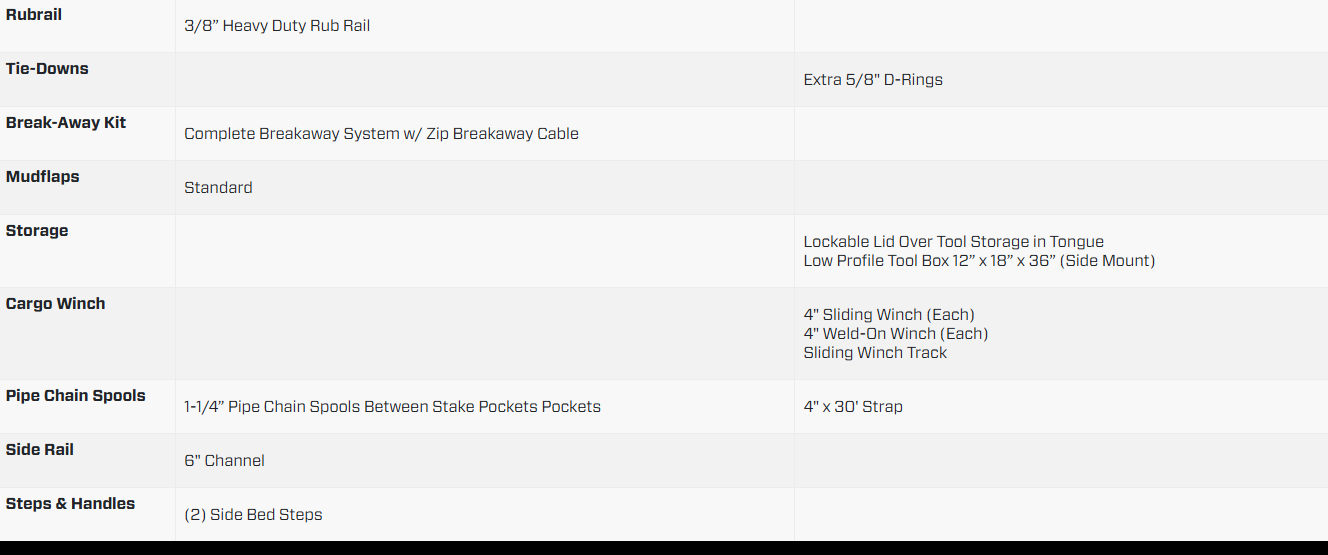Screen dimensions: 1328x555
Task: Click the Sliding Winch Track text
Action: pos(875,353)
